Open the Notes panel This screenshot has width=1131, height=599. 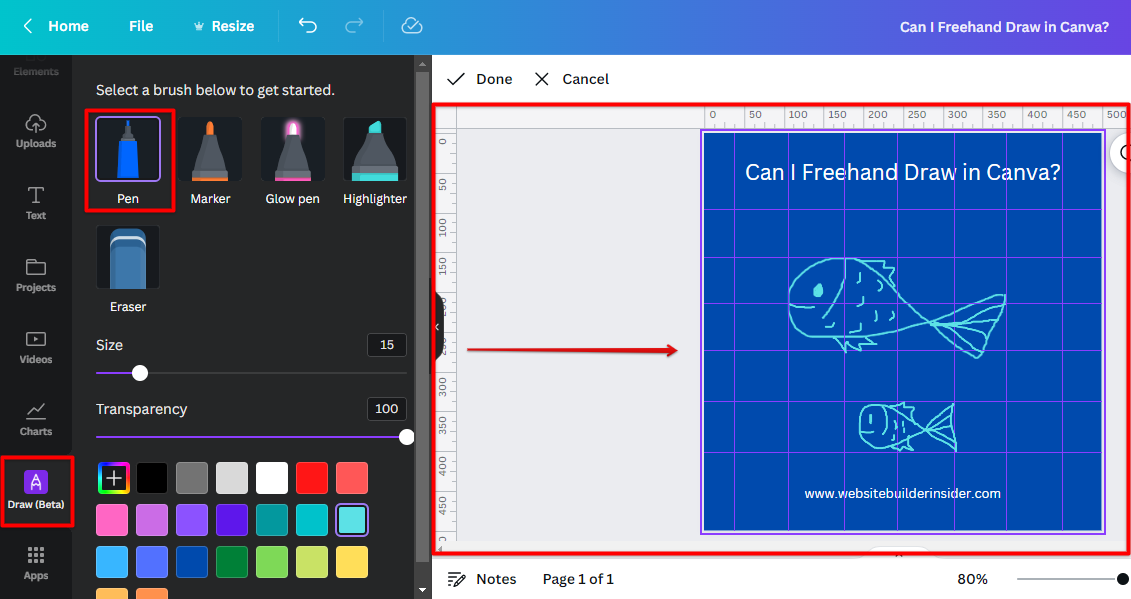(x=482, y=579)
